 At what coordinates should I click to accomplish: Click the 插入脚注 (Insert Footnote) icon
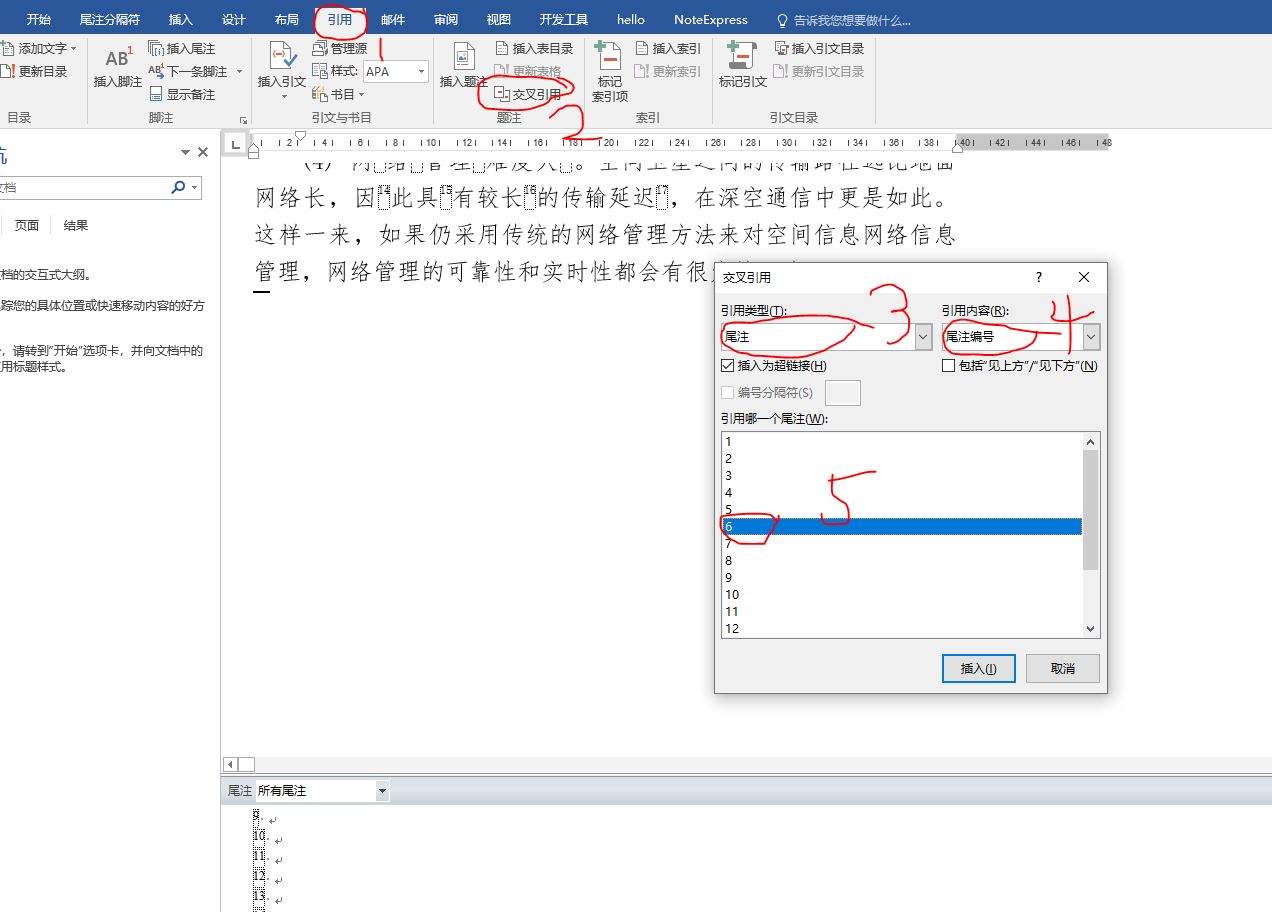118,58
